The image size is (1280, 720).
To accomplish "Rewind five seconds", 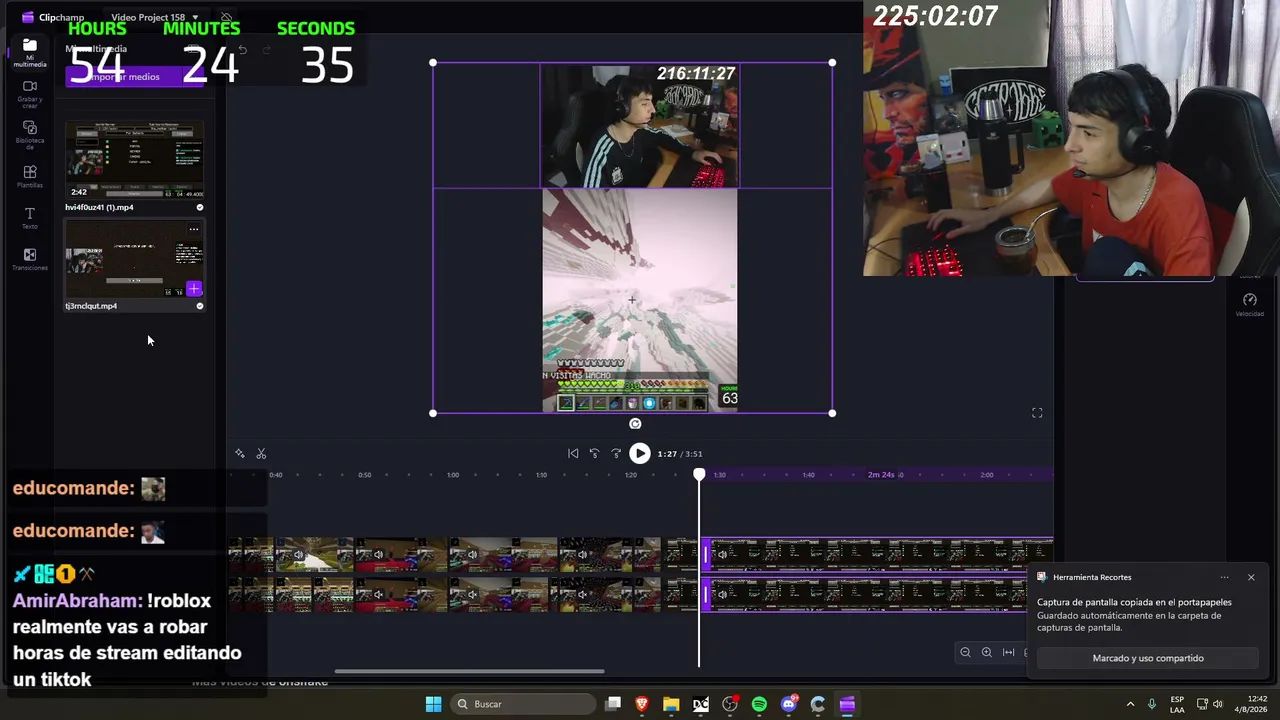I will (594, 454).
